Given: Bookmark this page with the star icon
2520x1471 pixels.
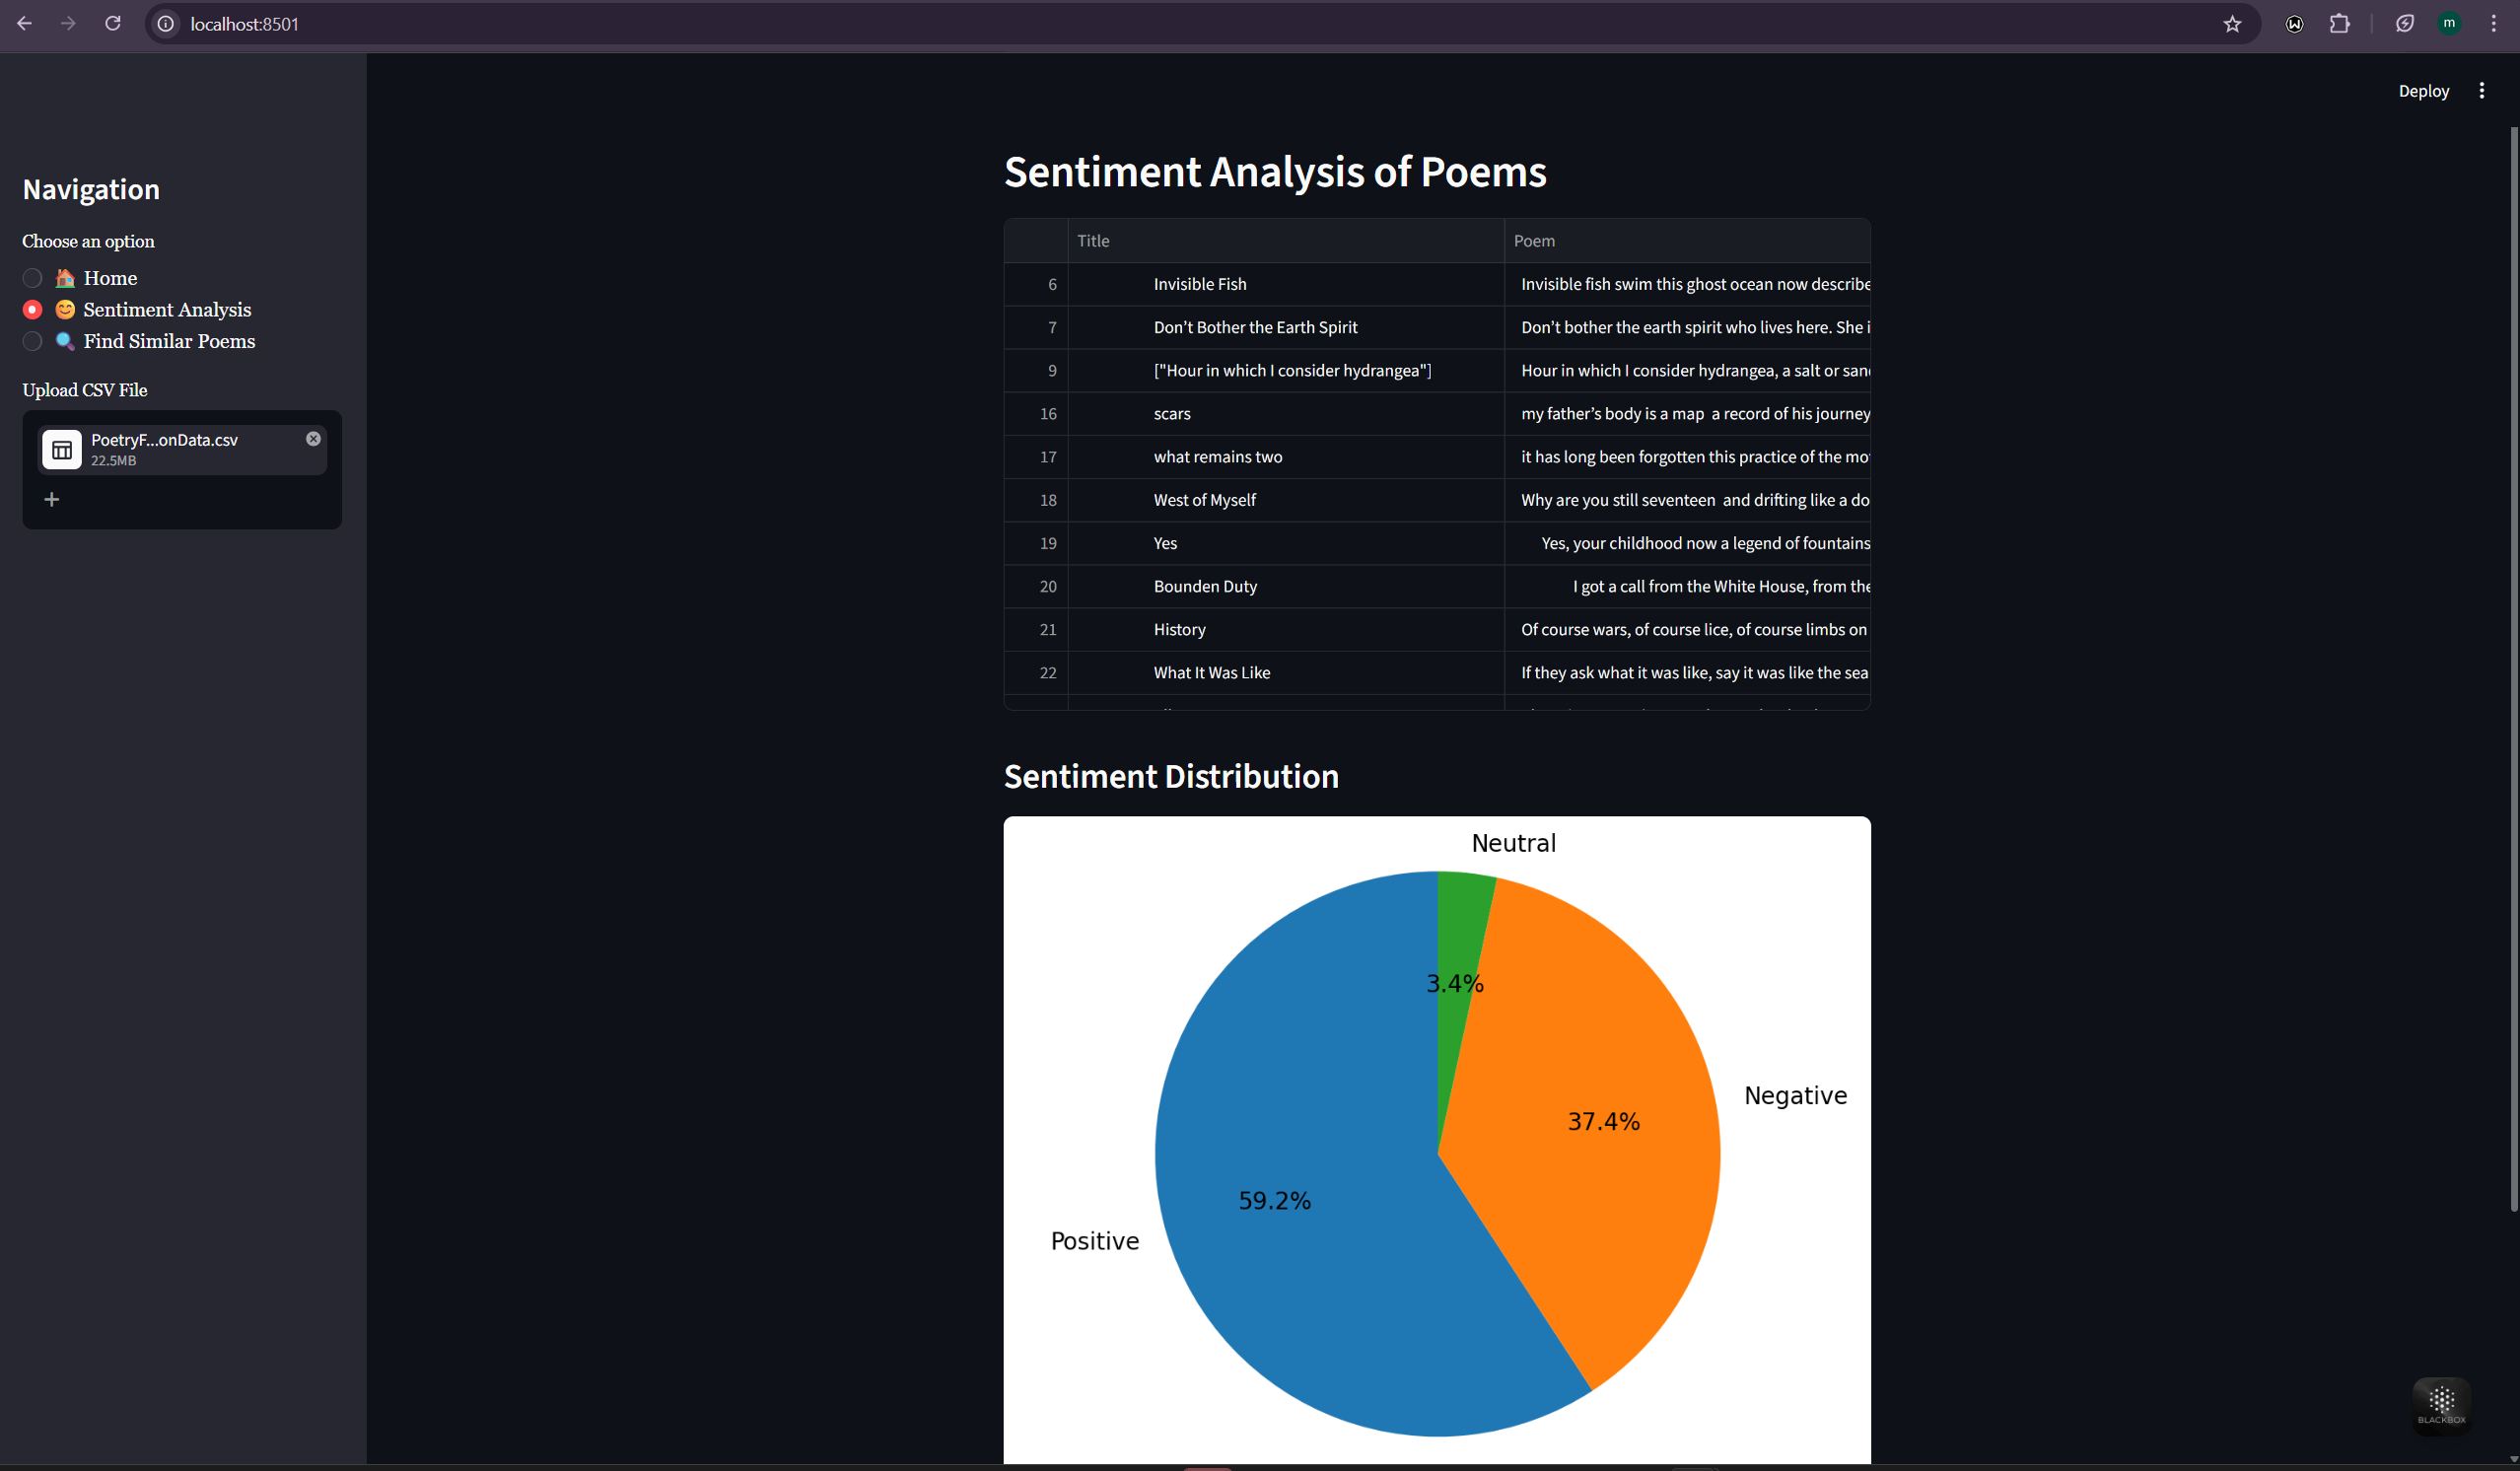Looking at the screenshot, I should click(x=2232, y=24).
